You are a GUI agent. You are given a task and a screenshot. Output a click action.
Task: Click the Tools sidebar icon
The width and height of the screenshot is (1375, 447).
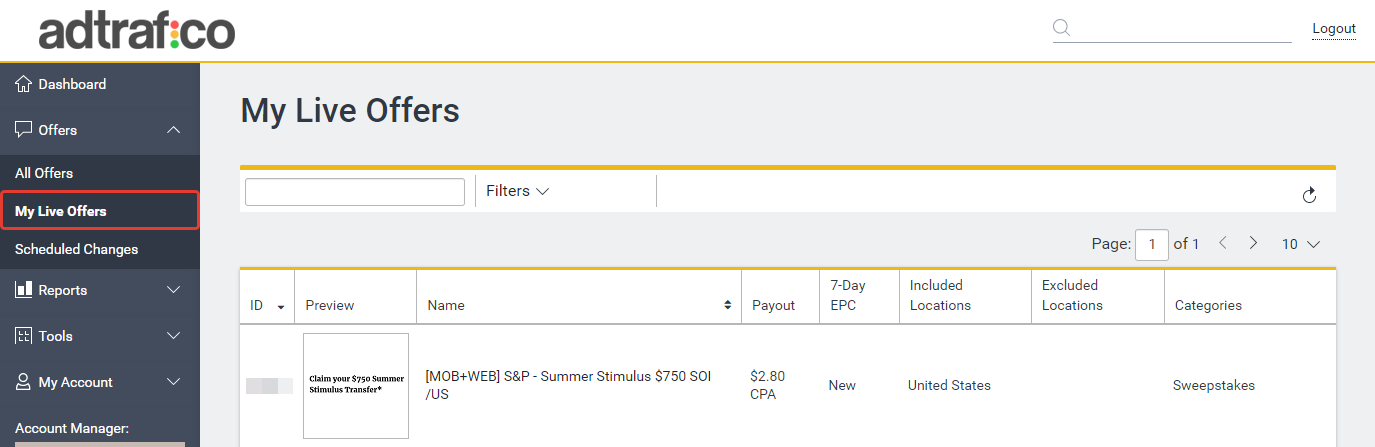[24, 336]
